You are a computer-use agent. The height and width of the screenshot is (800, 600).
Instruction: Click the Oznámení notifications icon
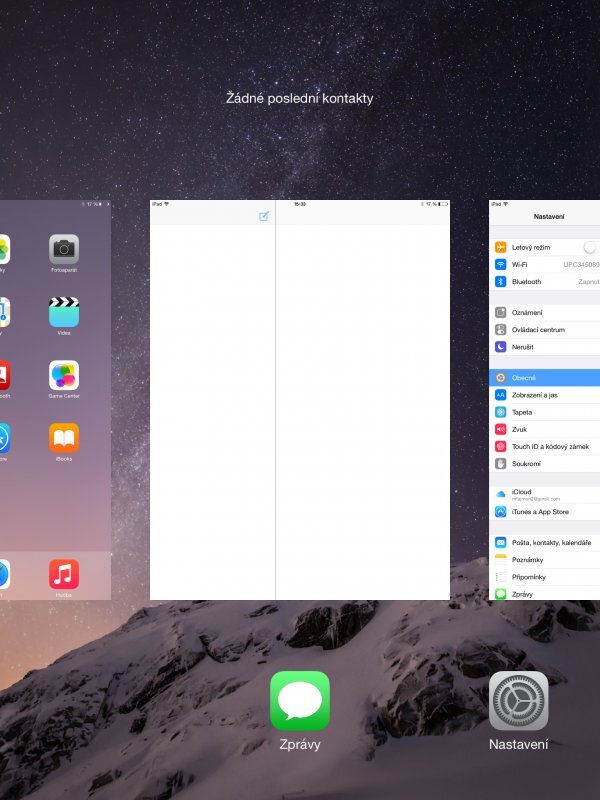click(501, 312)
